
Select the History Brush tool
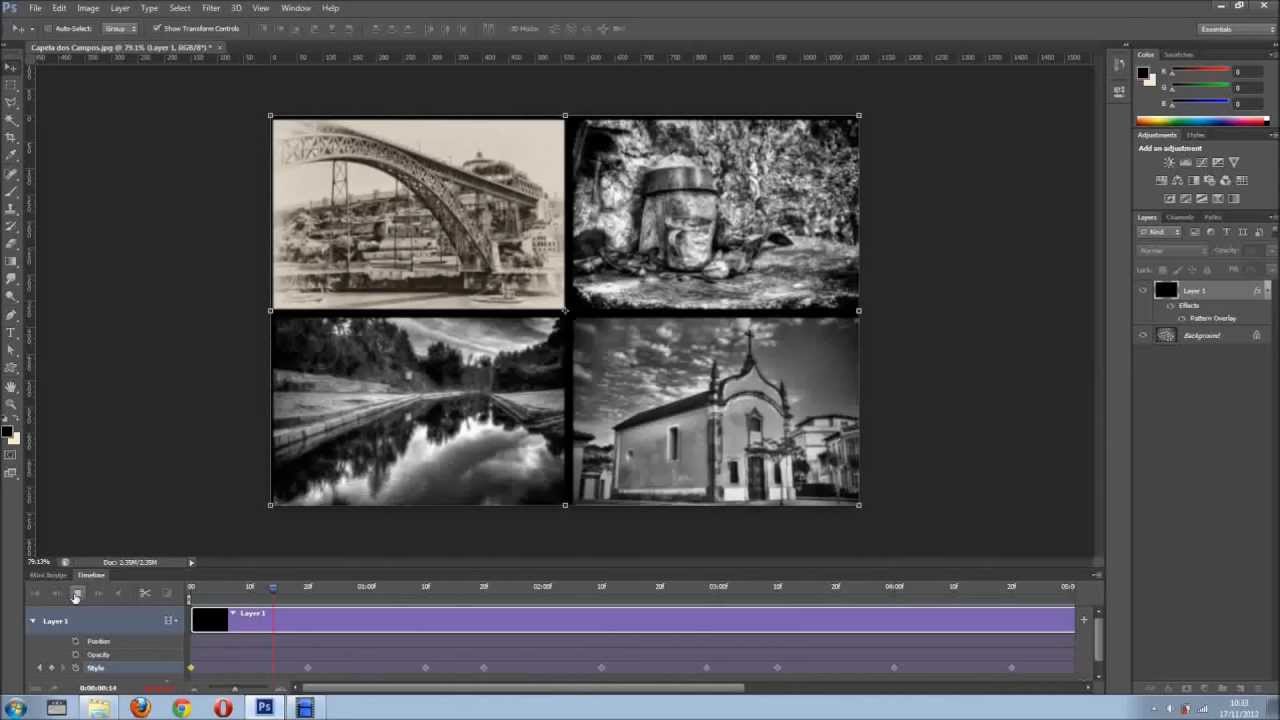[11, 226]
